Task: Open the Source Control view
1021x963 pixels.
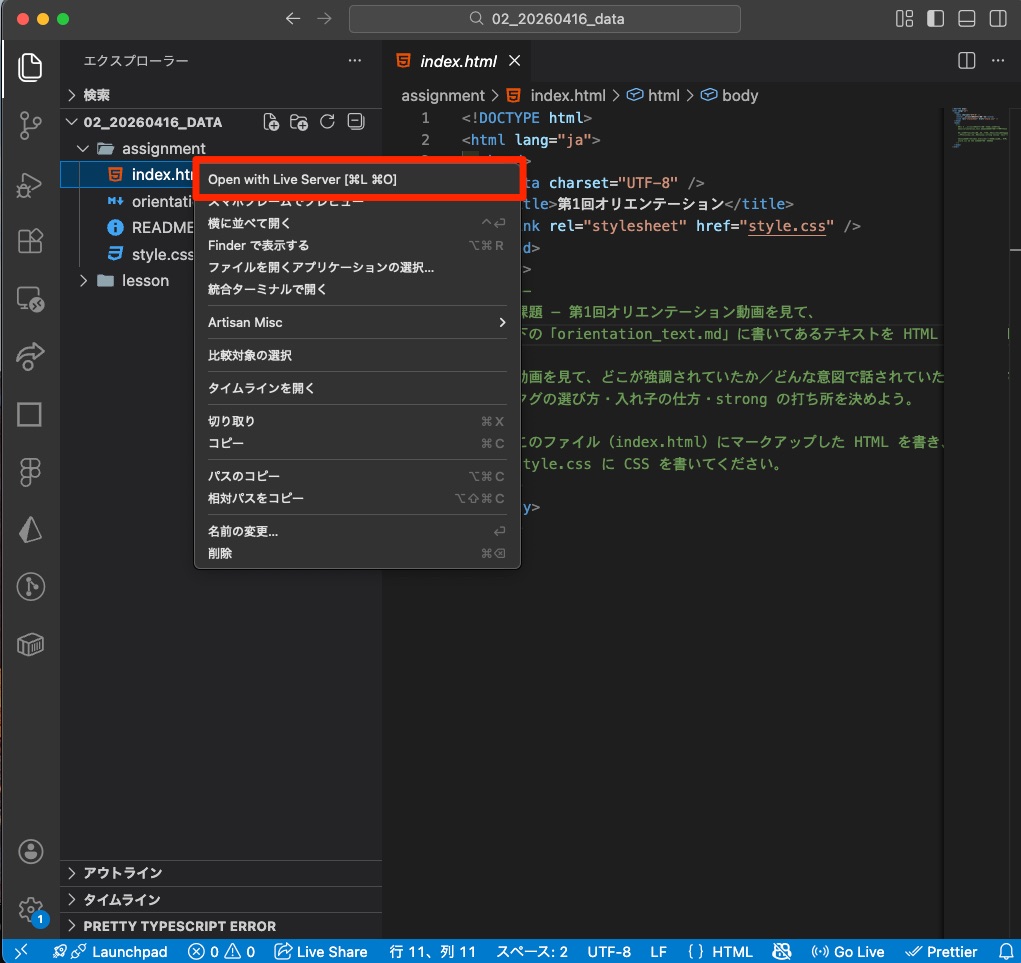Action: 30,125
